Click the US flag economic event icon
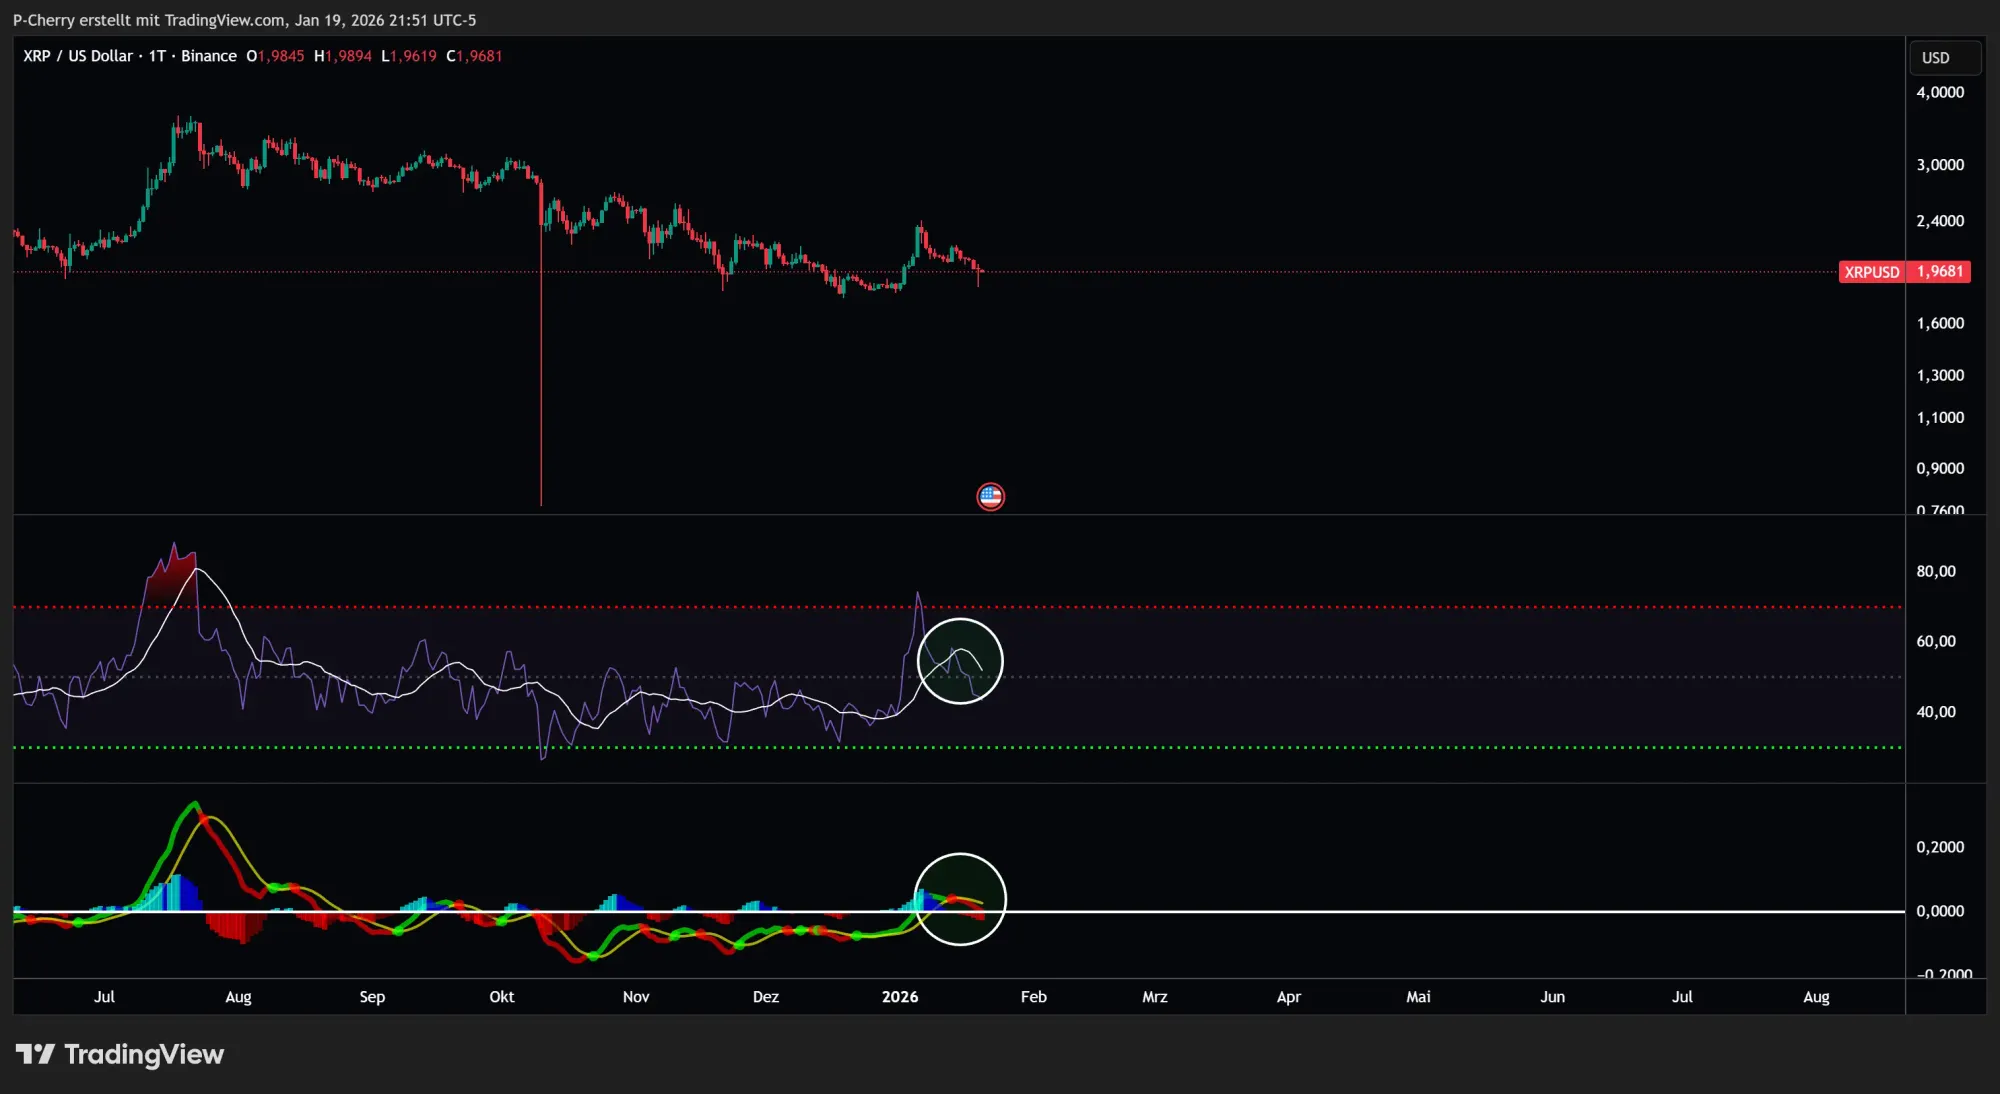The height and width of the screenshot is (1094, 2000). 990,495
